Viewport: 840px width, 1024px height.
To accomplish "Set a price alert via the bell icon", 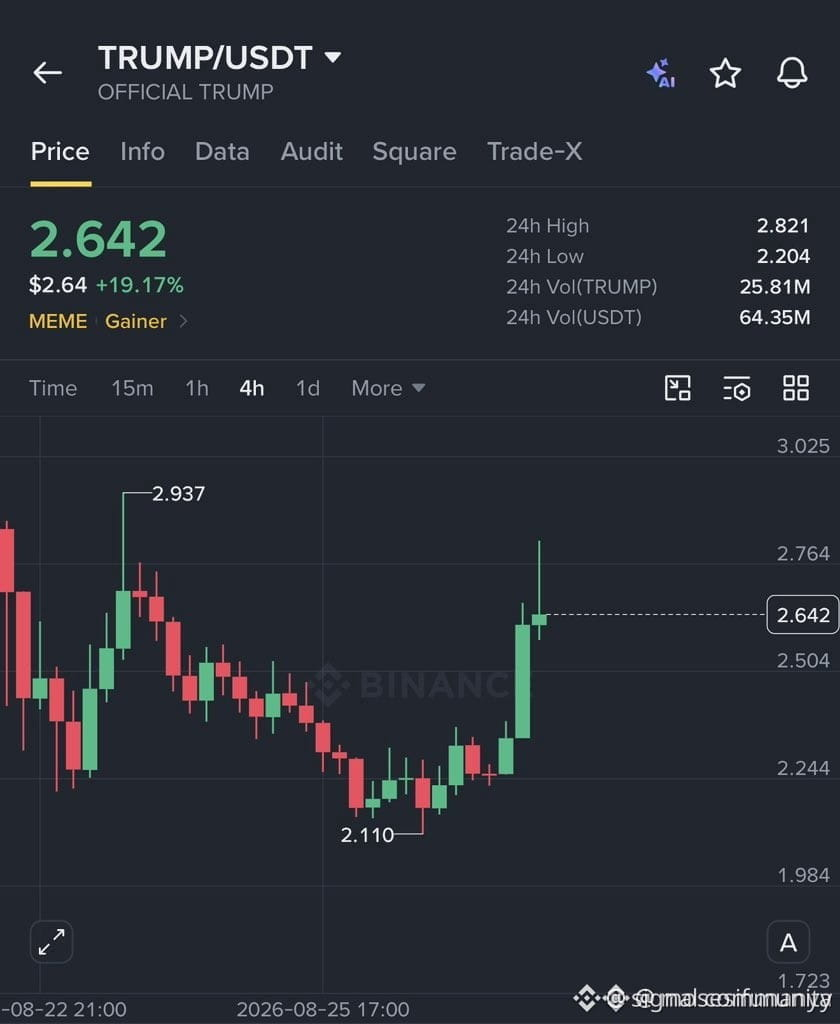I will click(x=792, y=72).
